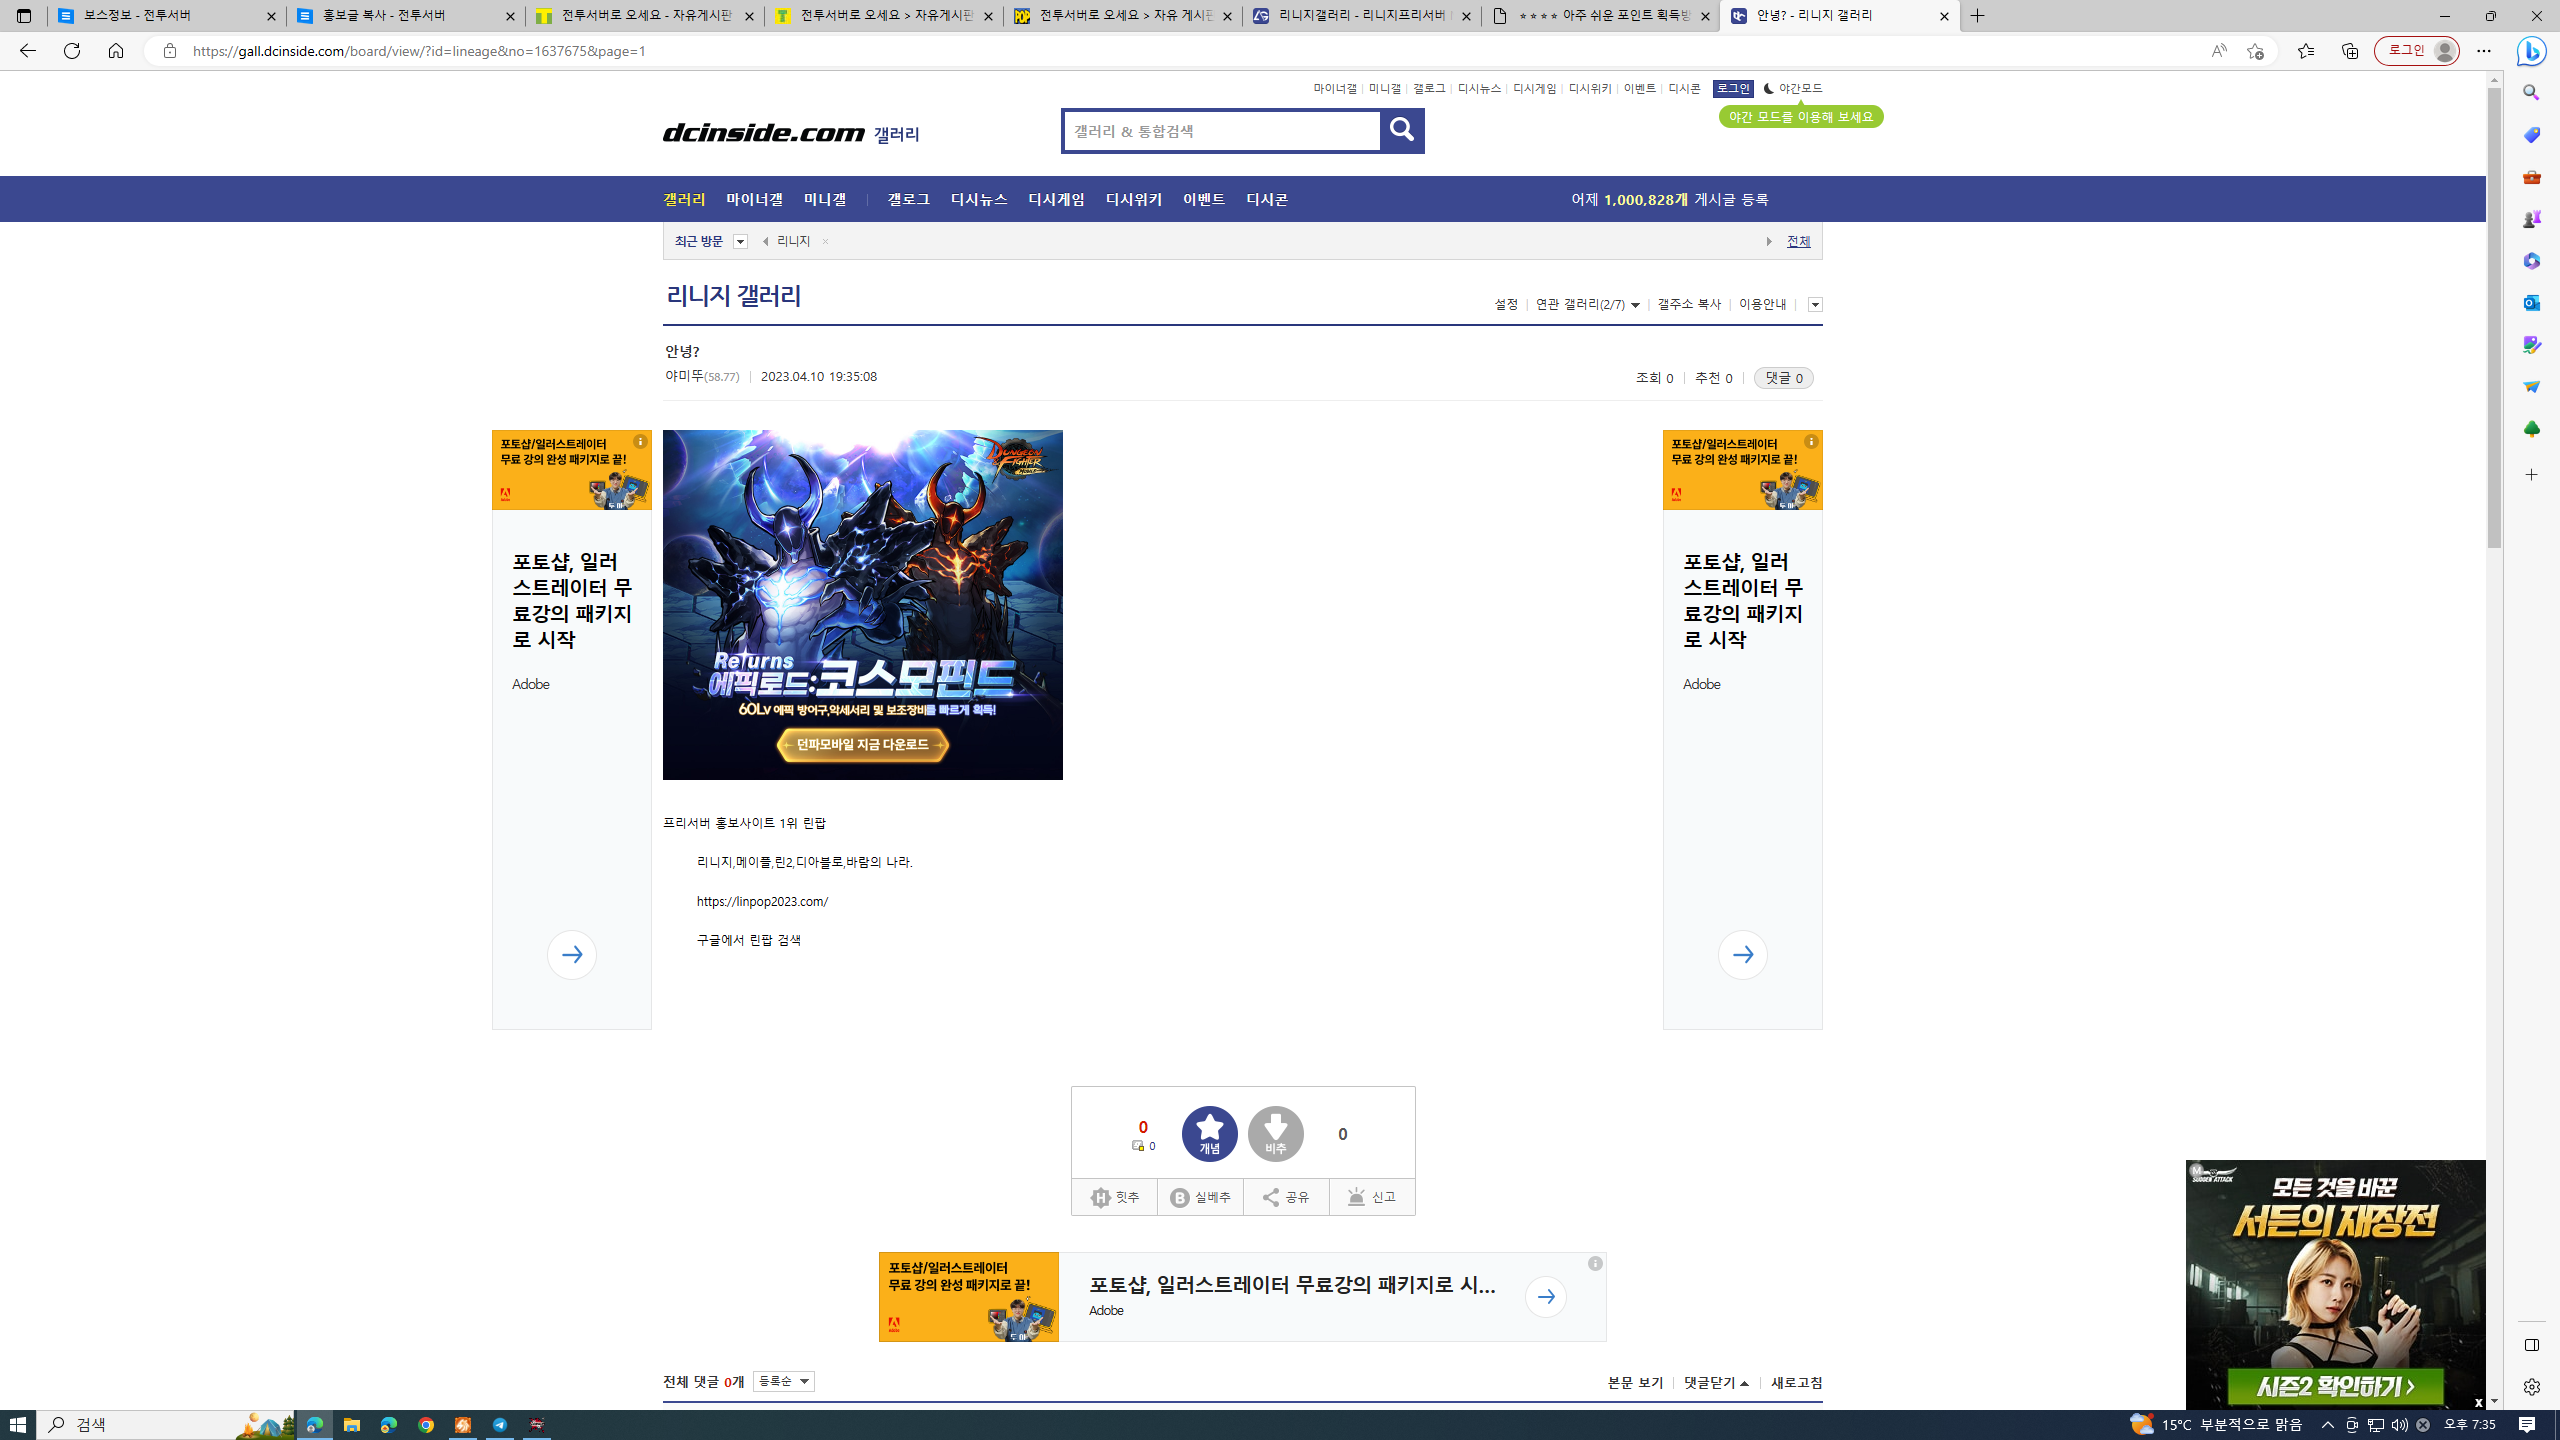Click the browser Back arrow

[x=27, y=51]
